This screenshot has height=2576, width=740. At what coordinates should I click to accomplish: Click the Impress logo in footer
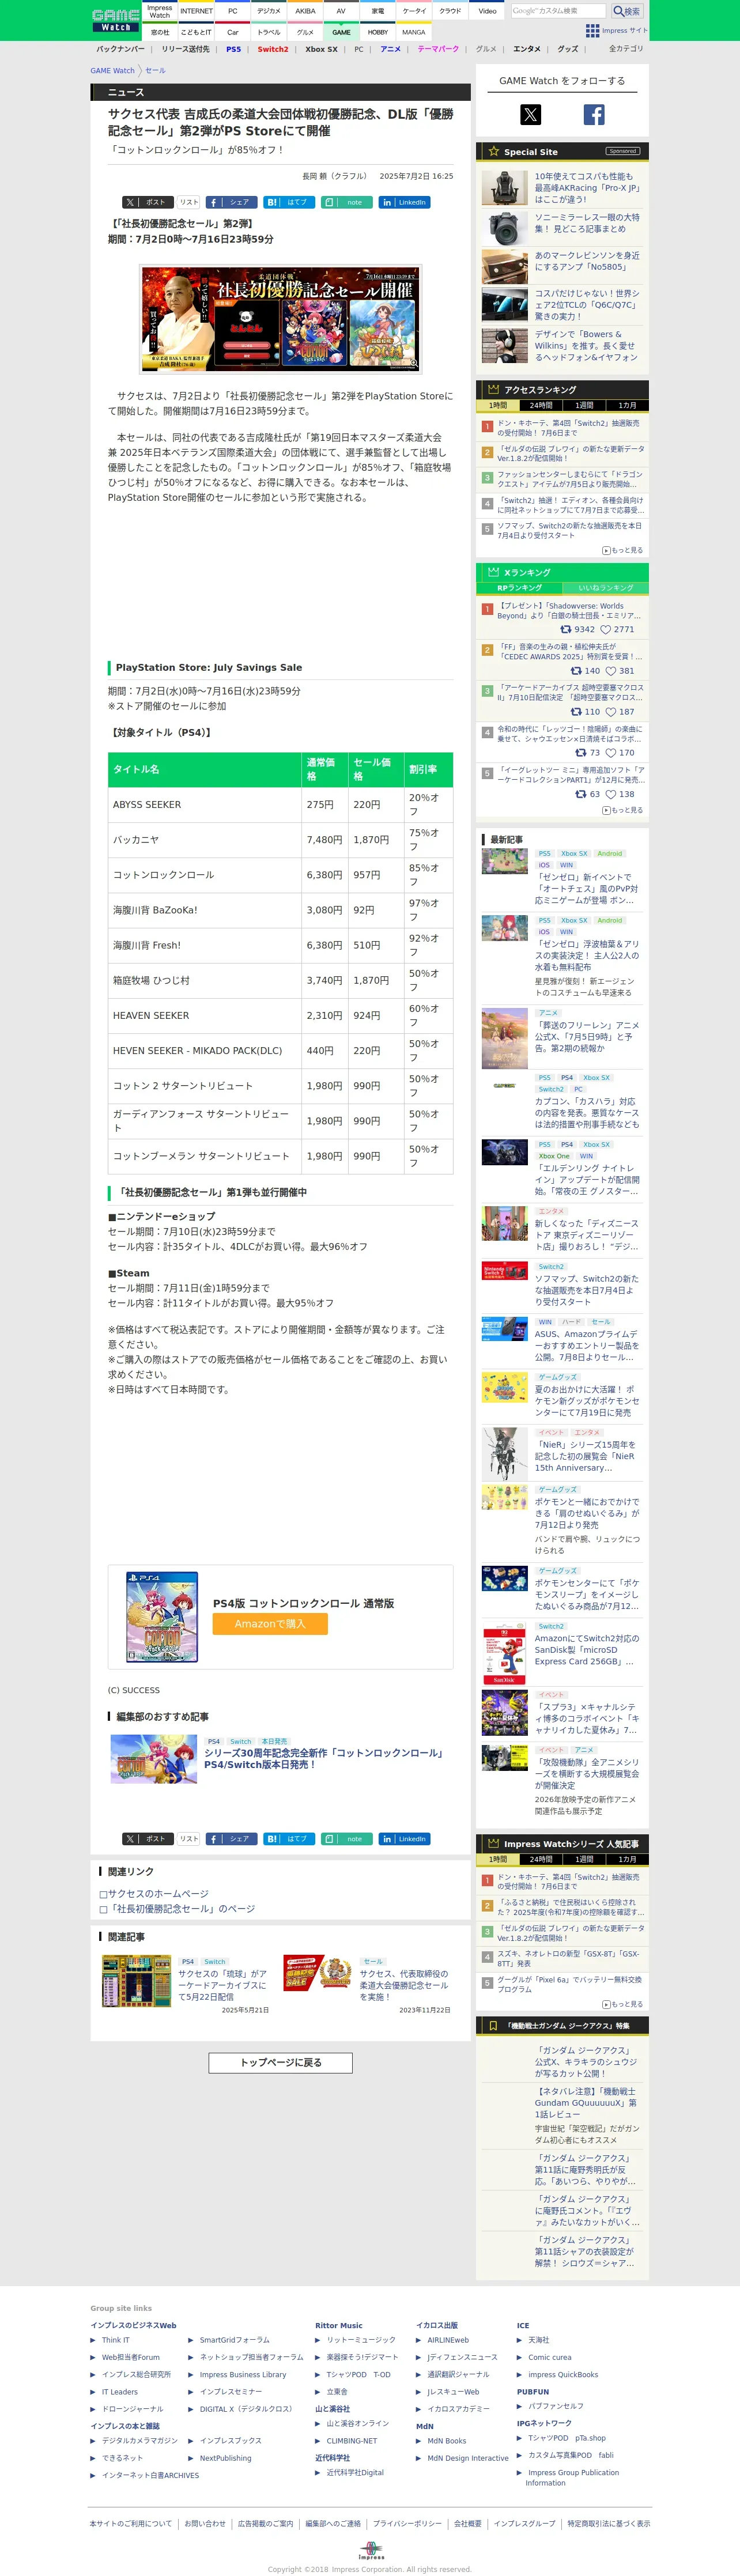click(371, 2551)
